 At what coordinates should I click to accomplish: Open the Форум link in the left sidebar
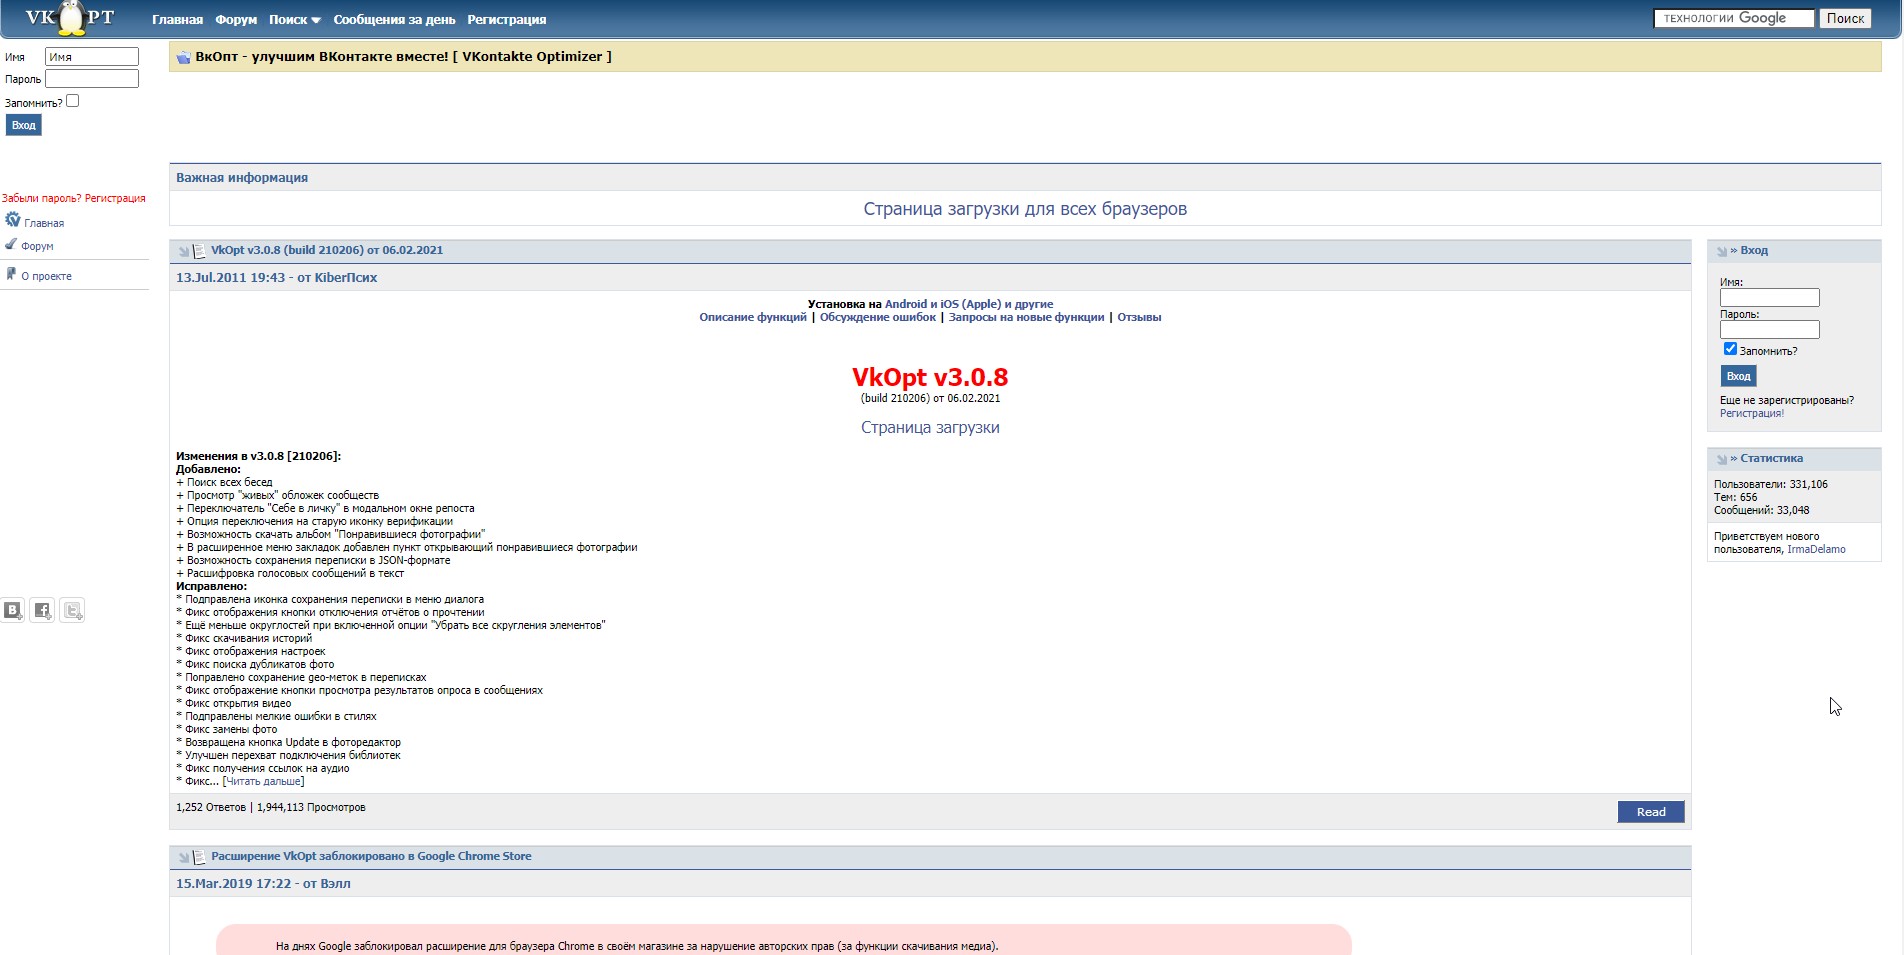point(38,246)
